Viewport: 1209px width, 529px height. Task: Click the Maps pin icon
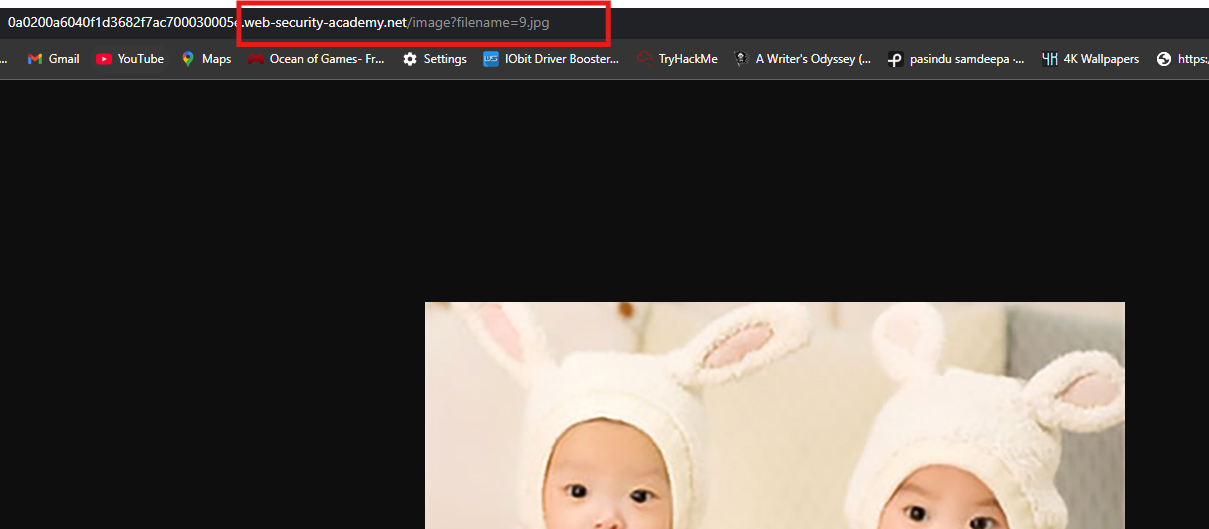[188, 59]
